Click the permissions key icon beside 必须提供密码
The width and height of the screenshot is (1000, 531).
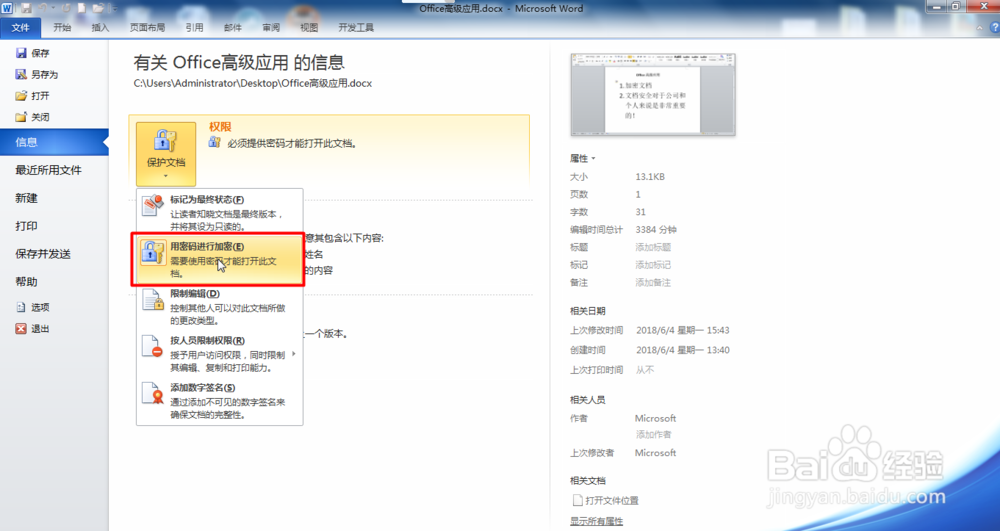coord(214,142)
